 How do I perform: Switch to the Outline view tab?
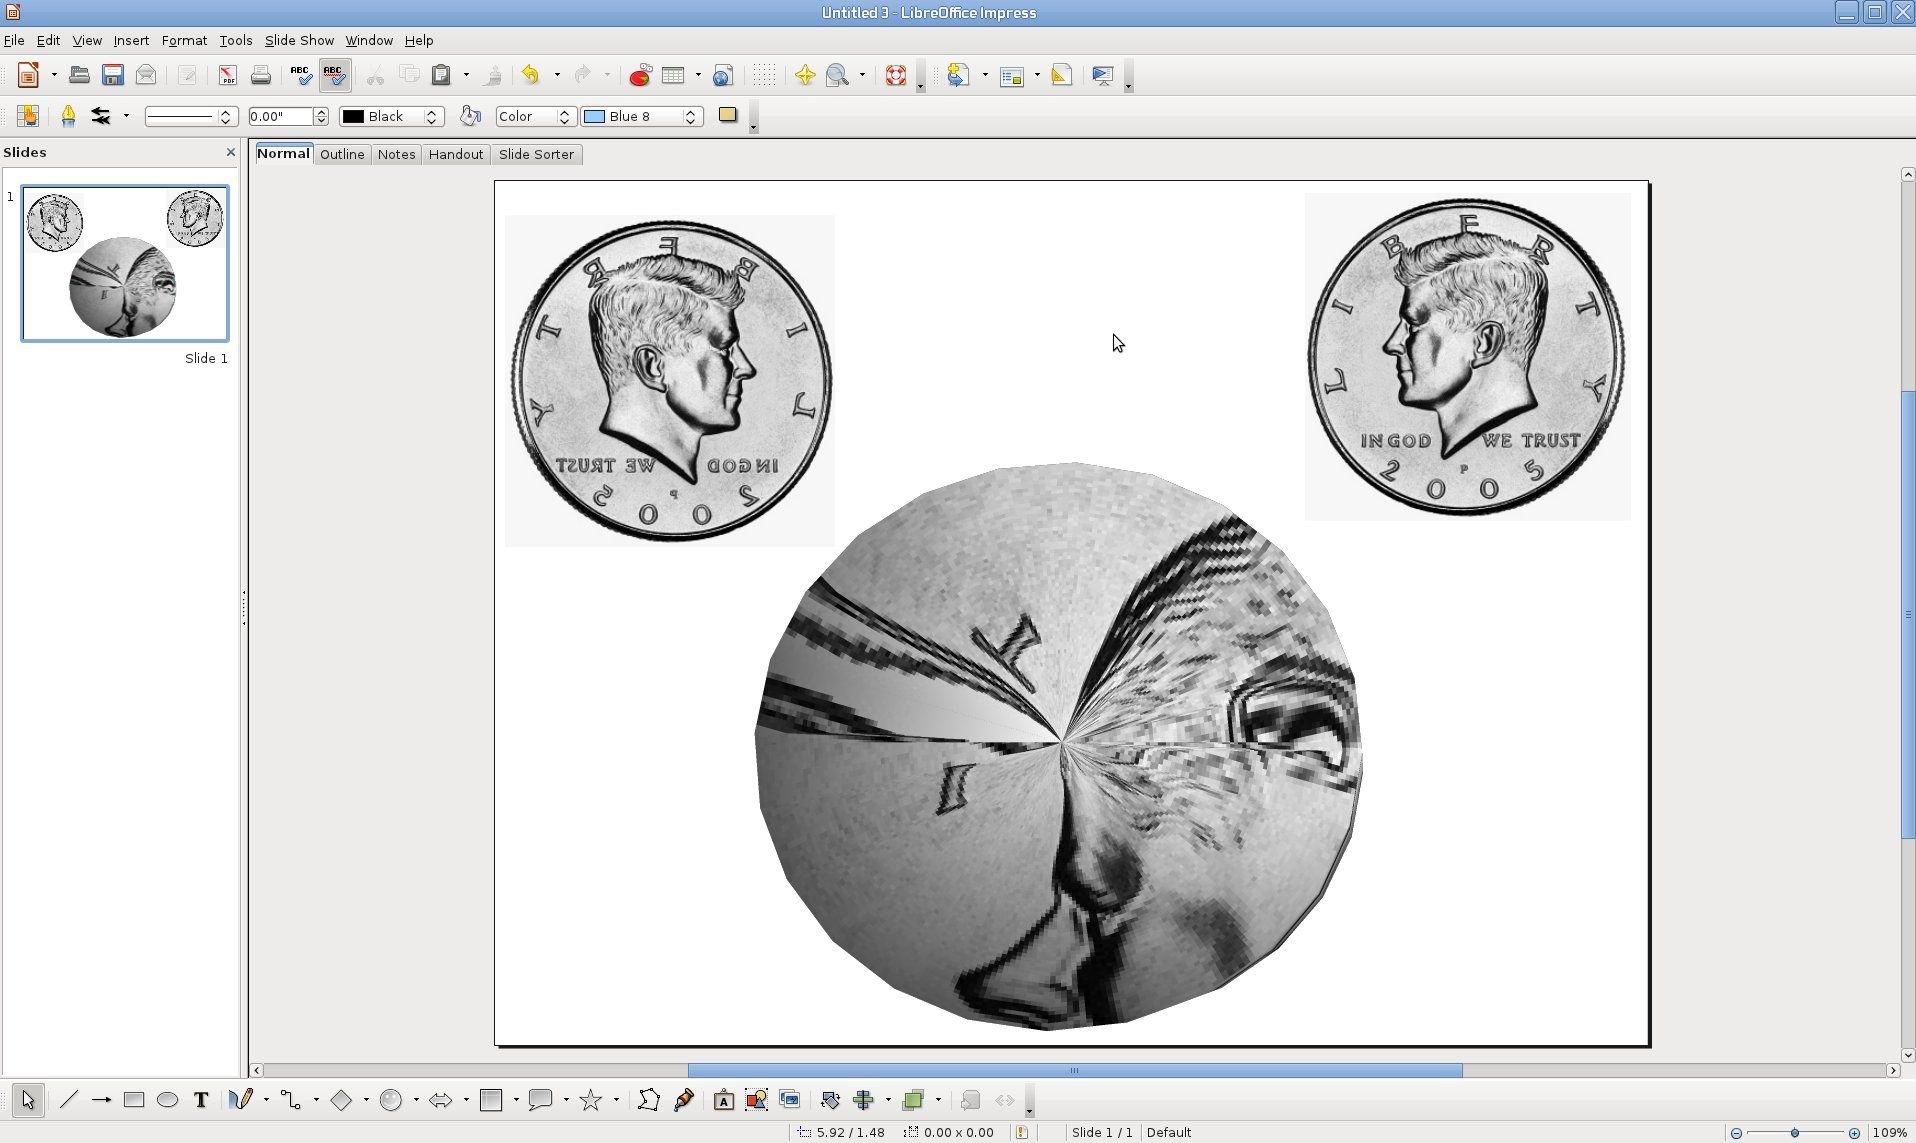342,154
